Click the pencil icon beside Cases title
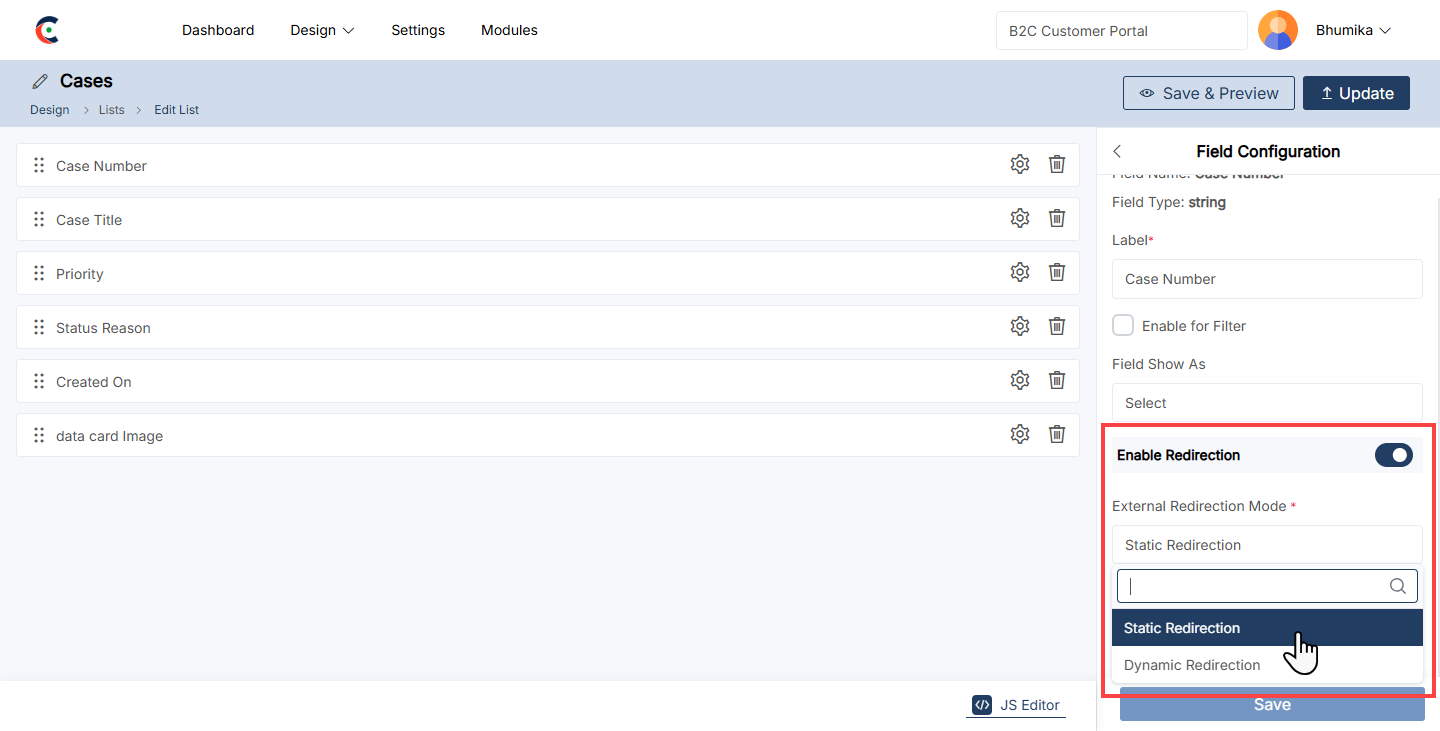1440x731 pixels. [40, 82]
